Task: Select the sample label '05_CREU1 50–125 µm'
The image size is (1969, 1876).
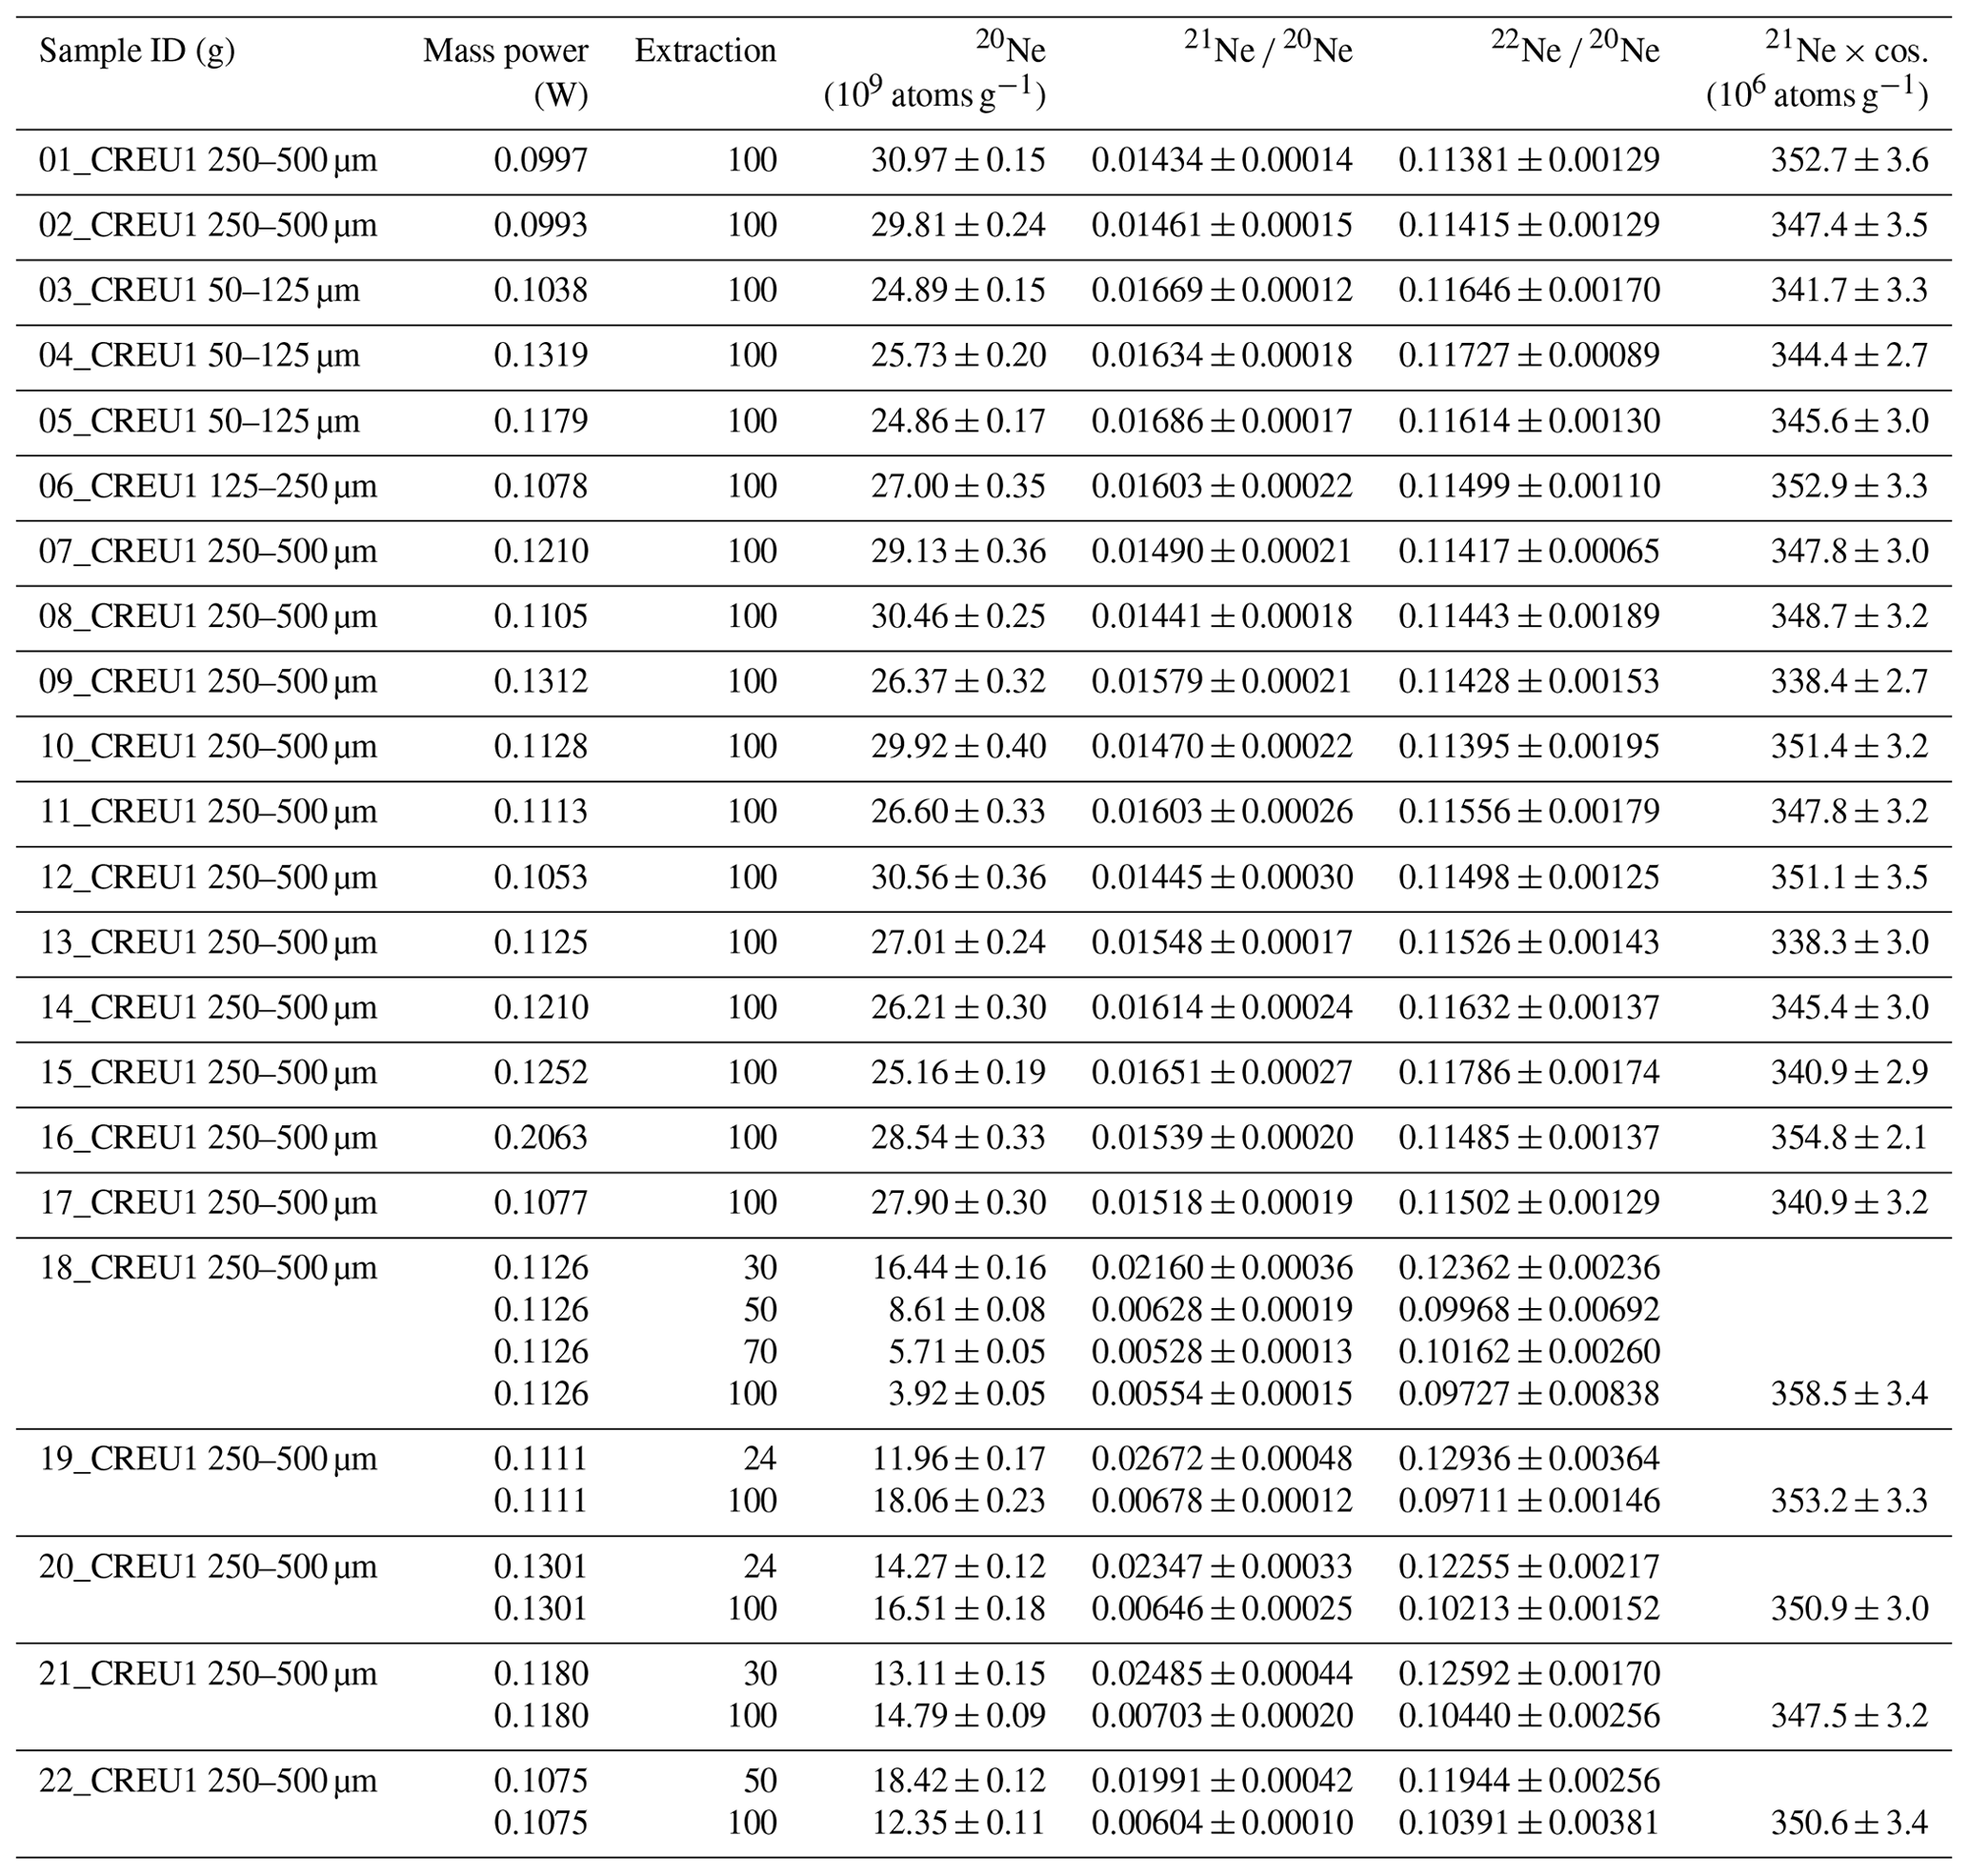Action: click(x=199, y=421)
